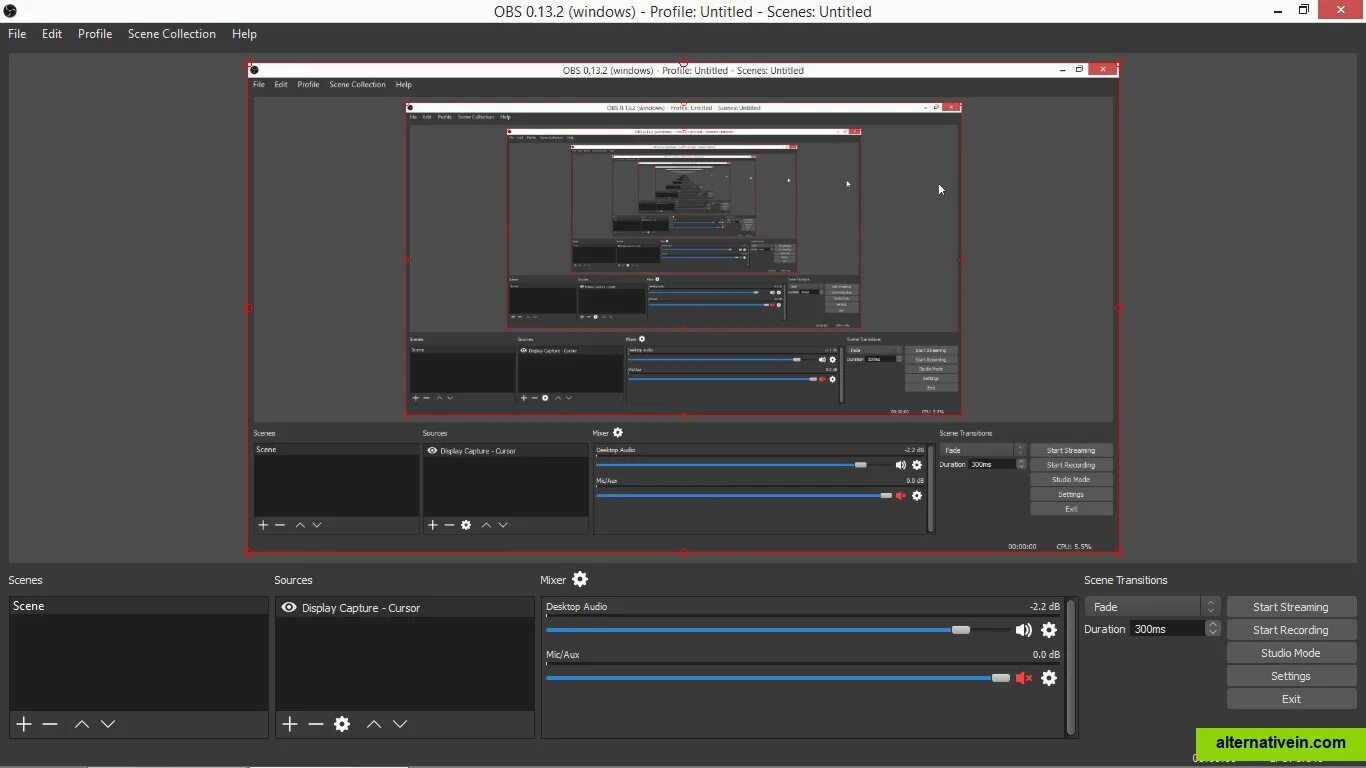Viewport: 1366px width, 768px height.
Task: Open the File menu
Action: 17,33
